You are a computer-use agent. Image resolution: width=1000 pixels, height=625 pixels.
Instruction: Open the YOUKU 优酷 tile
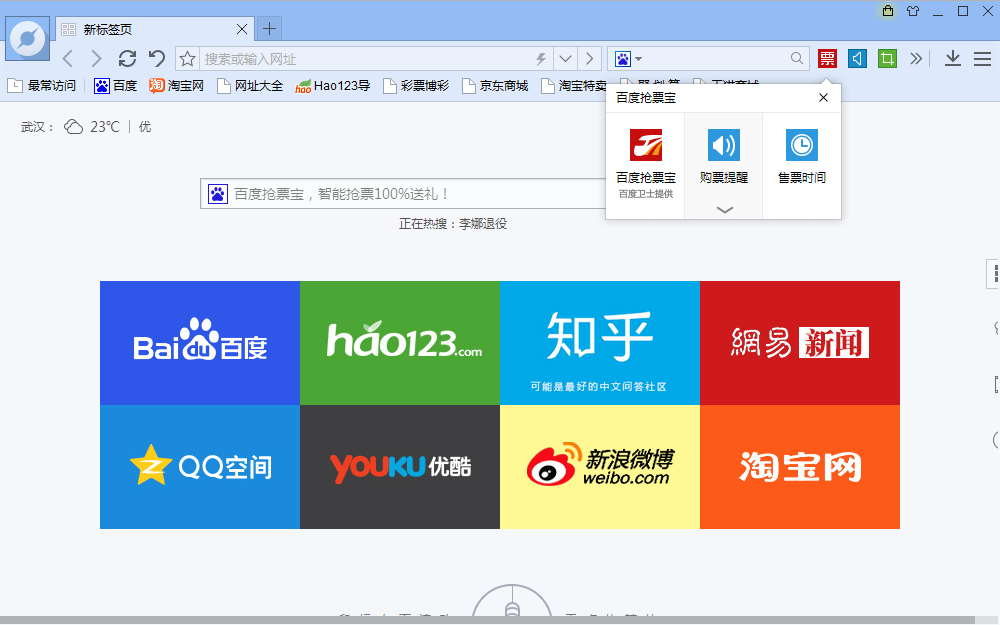(x=400, y=467)
